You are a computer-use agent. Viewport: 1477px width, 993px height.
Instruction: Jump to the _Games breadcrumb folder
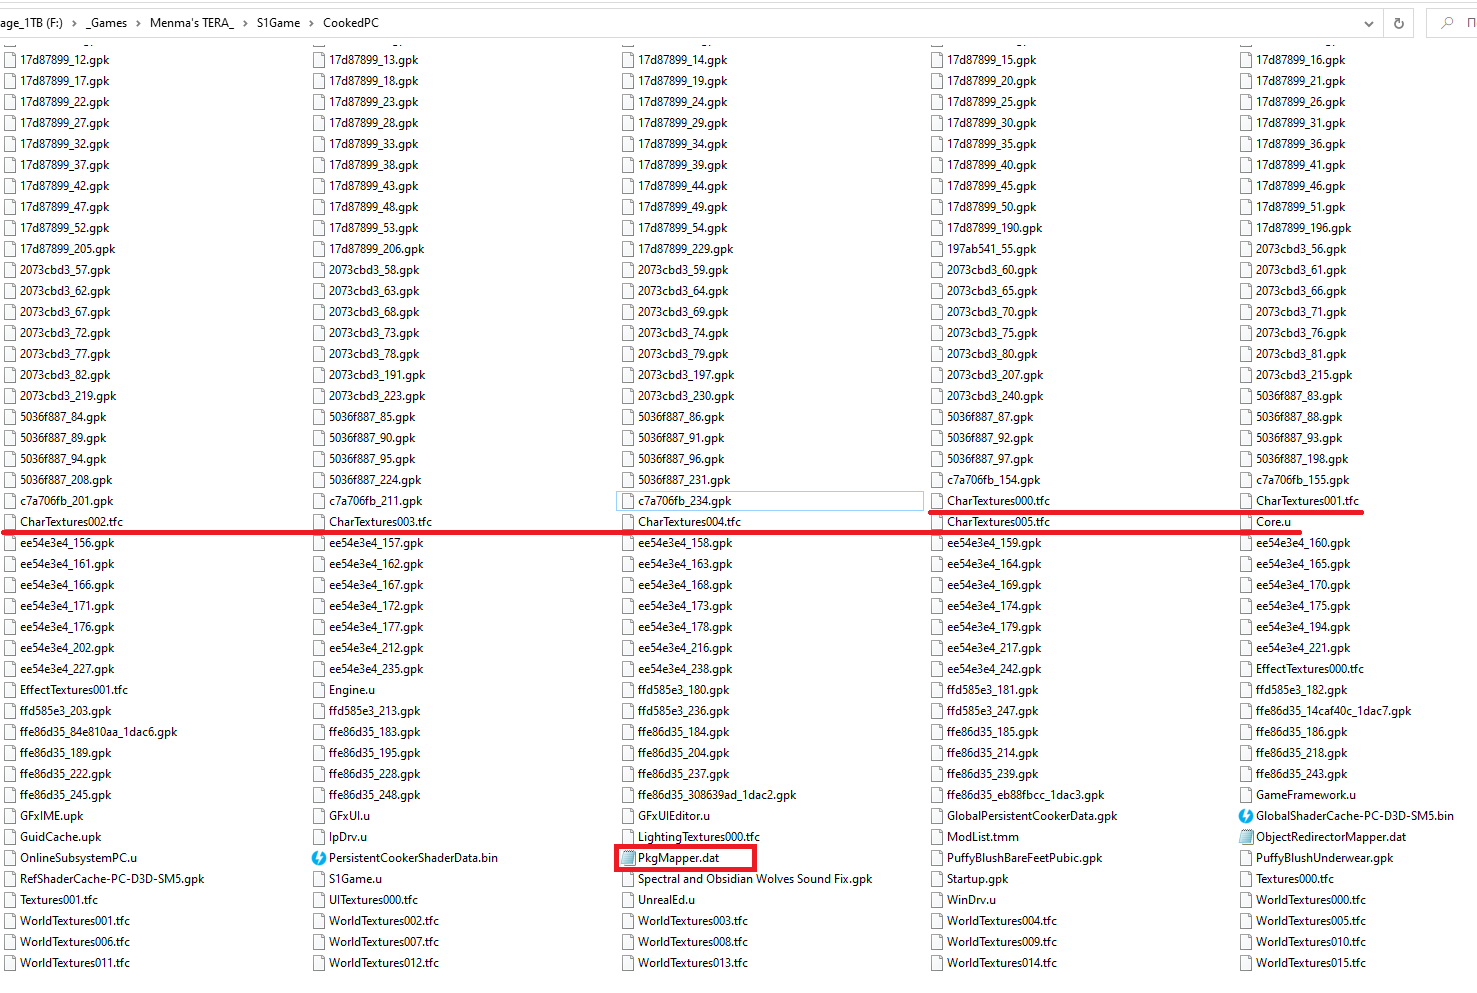pos(107,23)
